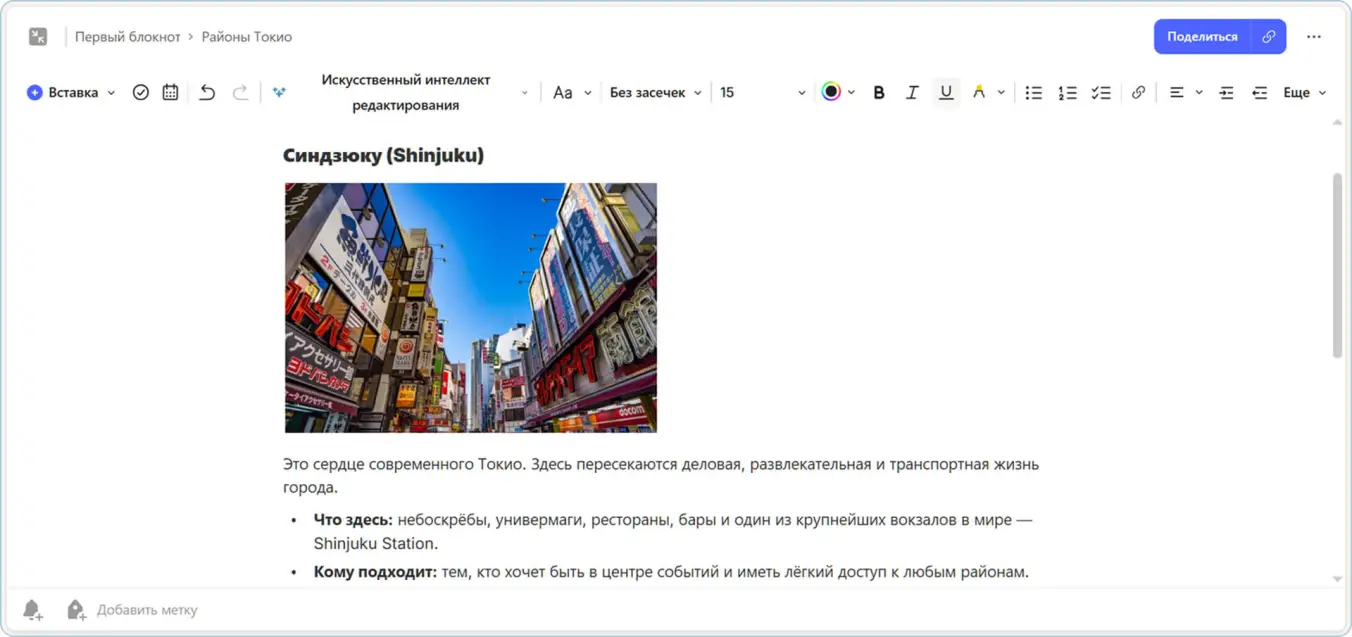
Task: Launch the AI assistant sparkles icon
Action: coord(279,92)
